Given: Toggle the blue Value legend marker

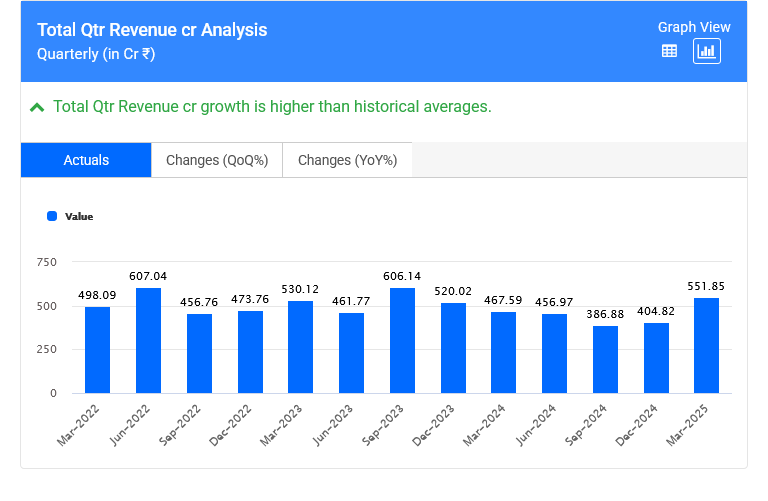Looking at the screenshot, I should pyautogui.click(x=52, y=216).
